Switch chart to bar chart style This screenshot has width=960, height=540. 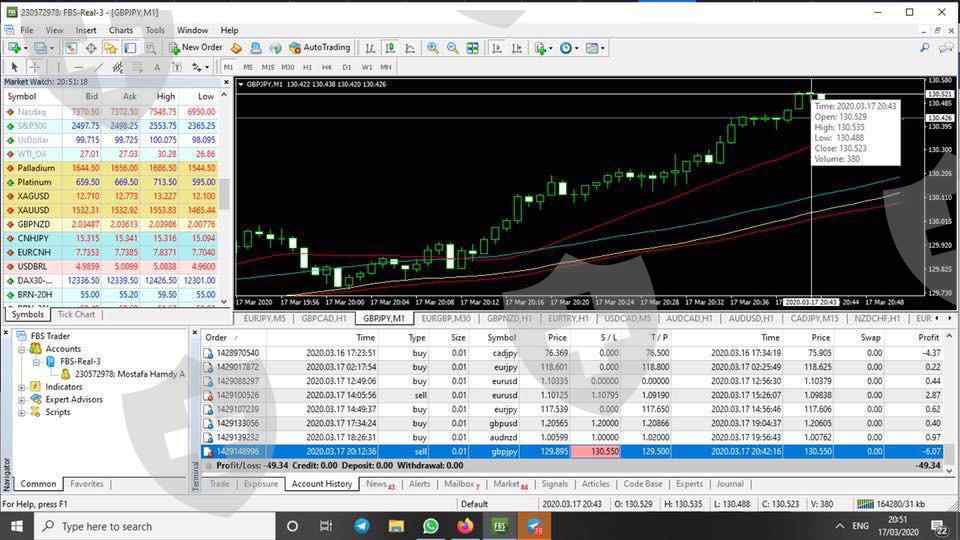coord(370,48)
